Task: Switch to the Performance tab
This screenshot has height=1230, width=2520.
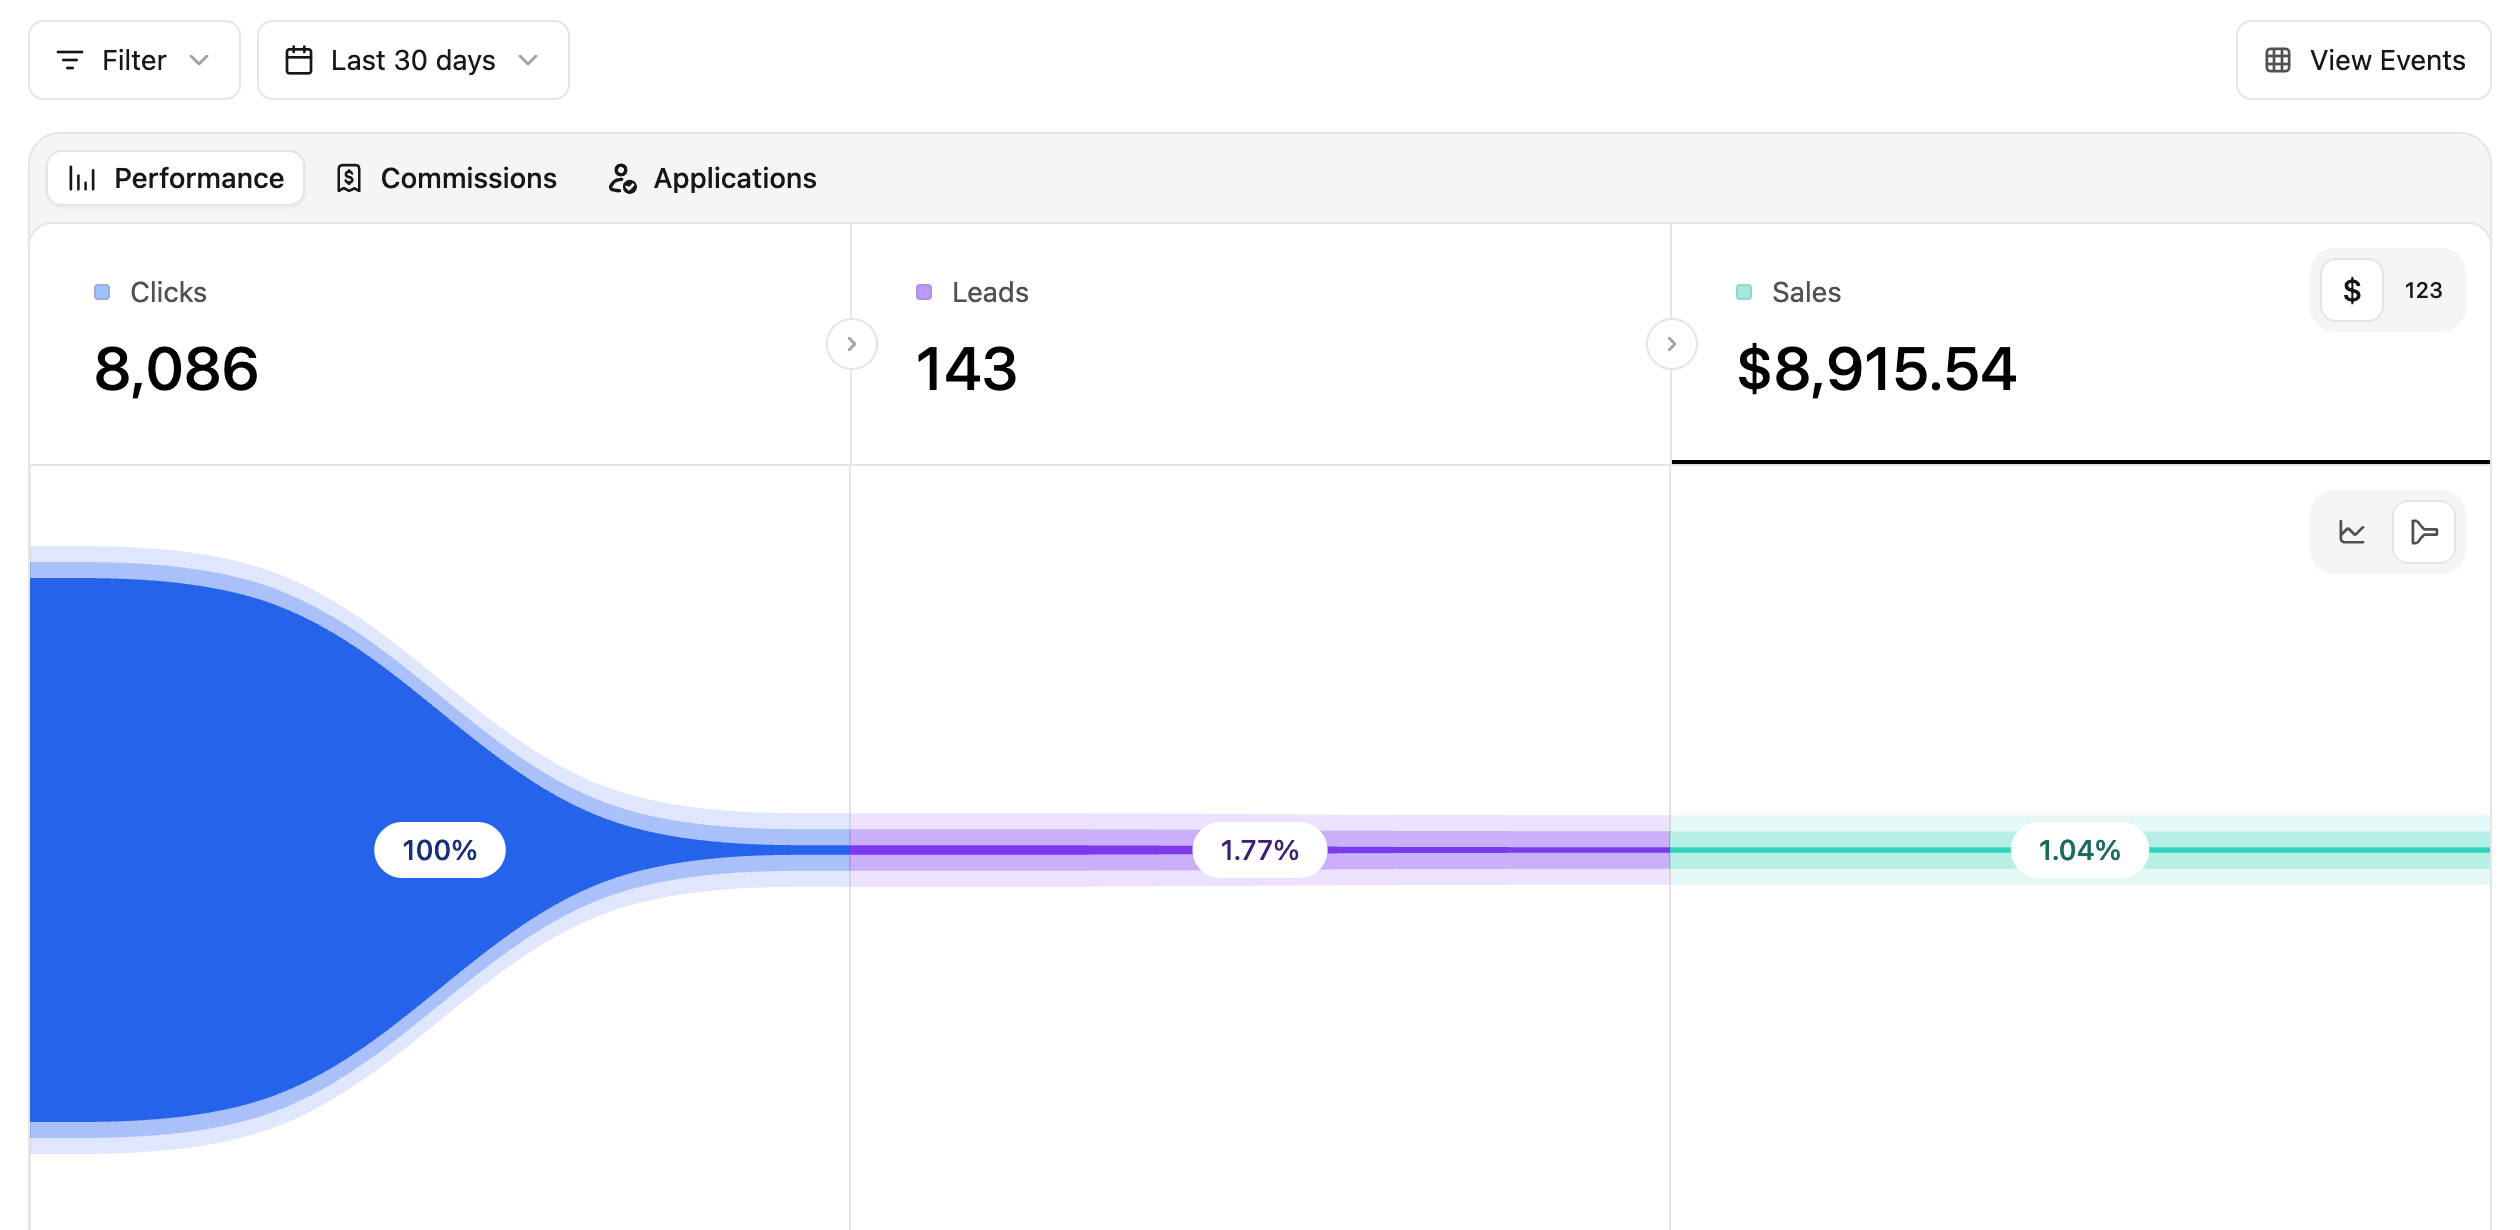Action: (176, 178)
